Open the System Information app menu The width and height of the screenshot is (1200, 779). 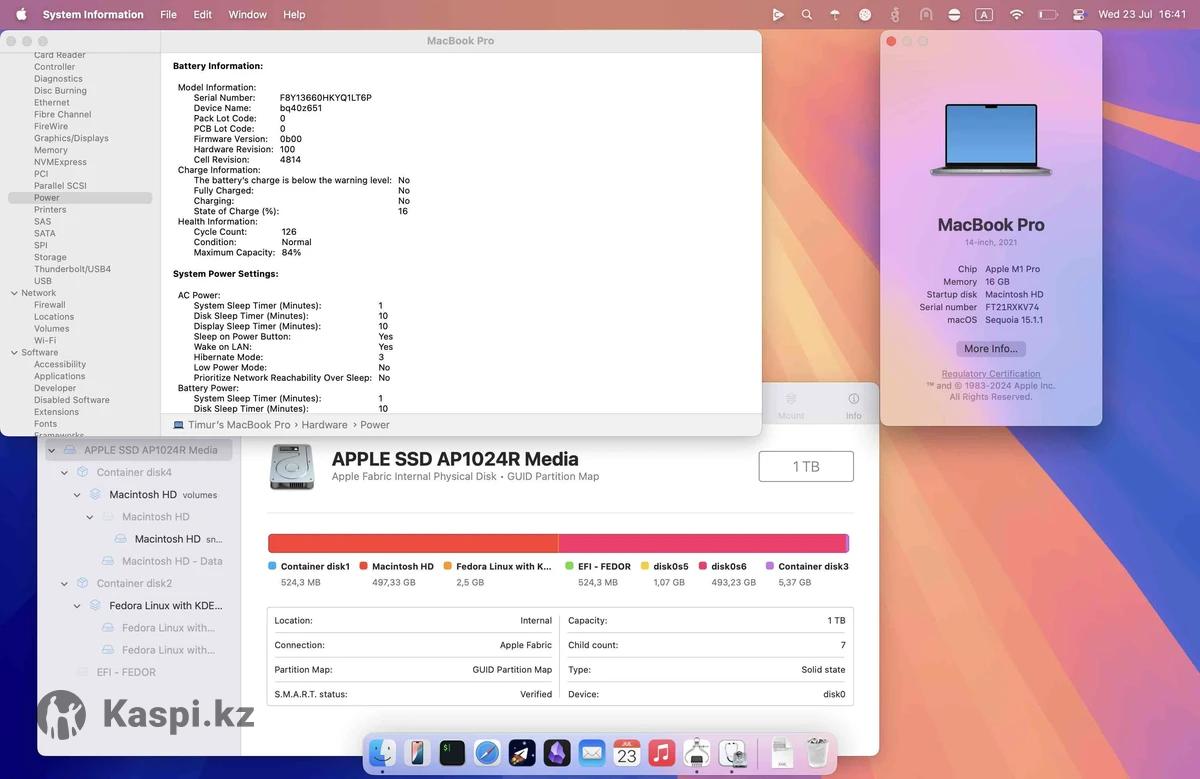point(93,14)
